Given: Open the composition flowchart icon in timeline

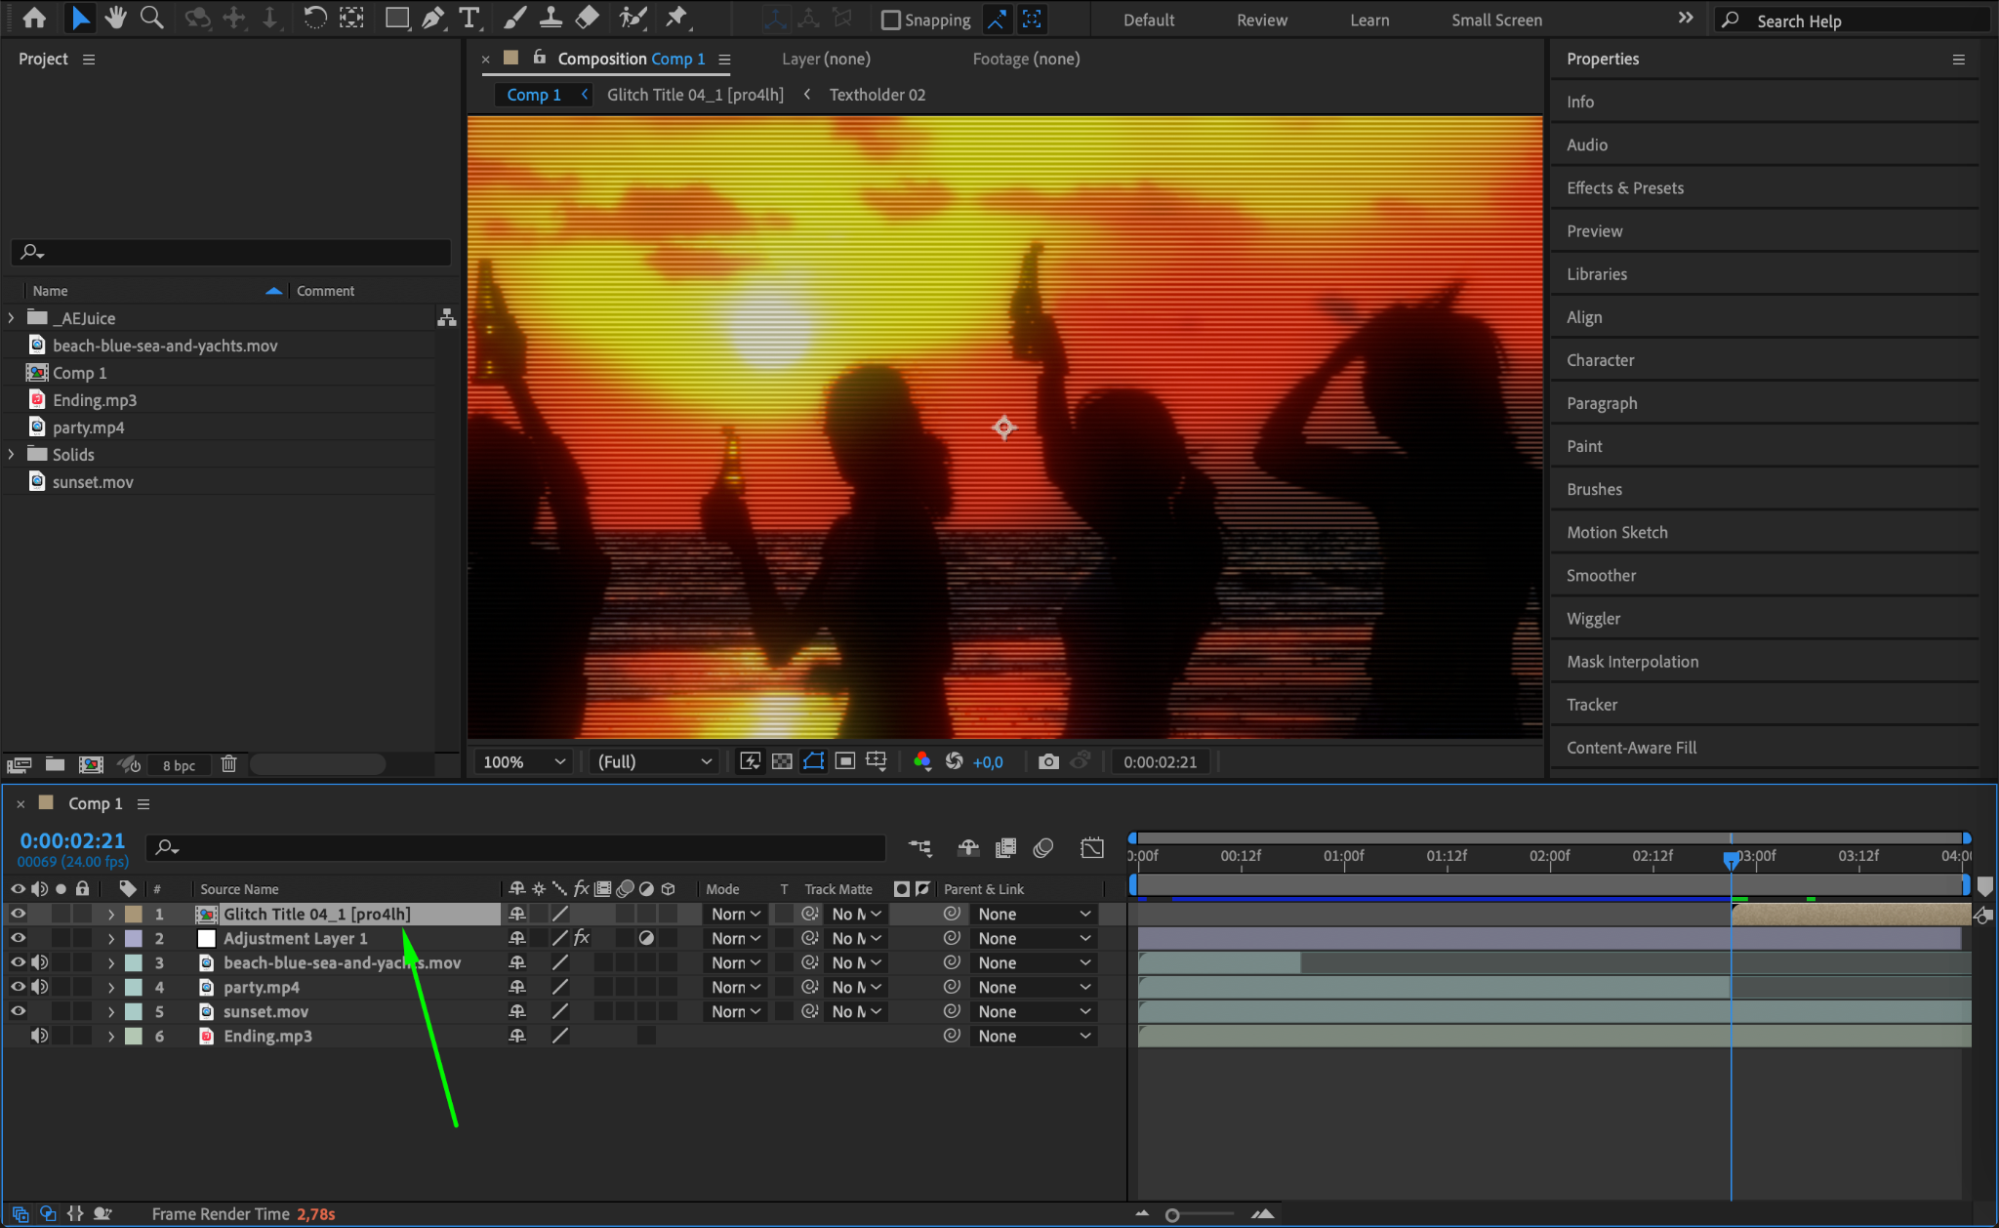Looking at the screenshot, I should (919, 848).
